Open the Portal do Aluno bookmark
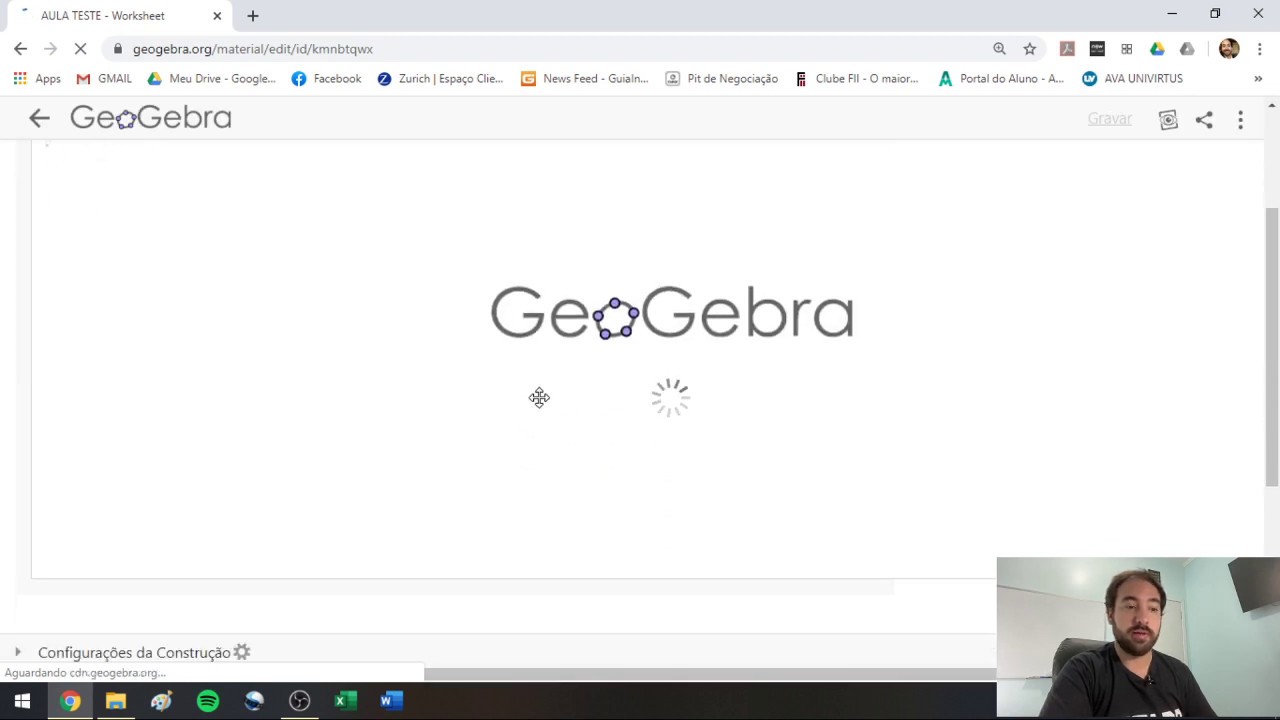Viewport: 1280px width, 720px height. pos(1001,78)
